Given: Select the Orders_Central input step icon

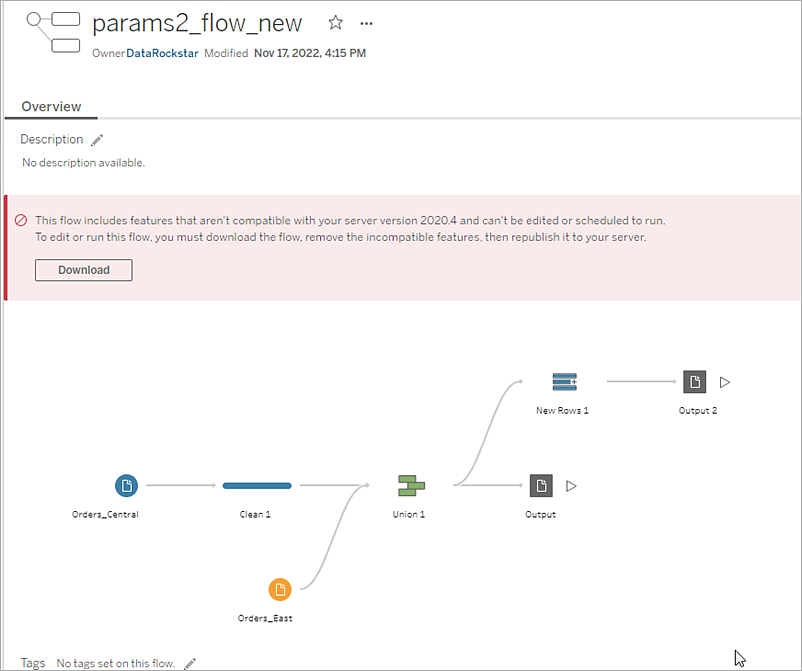Looking at the screenshot, I should [x=126, y=485].
